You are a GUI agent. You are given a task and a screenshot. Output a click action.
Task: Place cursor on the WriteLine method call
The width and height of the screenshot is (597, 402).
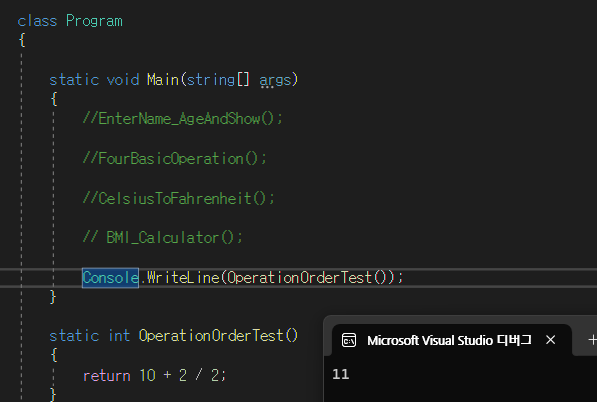(183, 278)
